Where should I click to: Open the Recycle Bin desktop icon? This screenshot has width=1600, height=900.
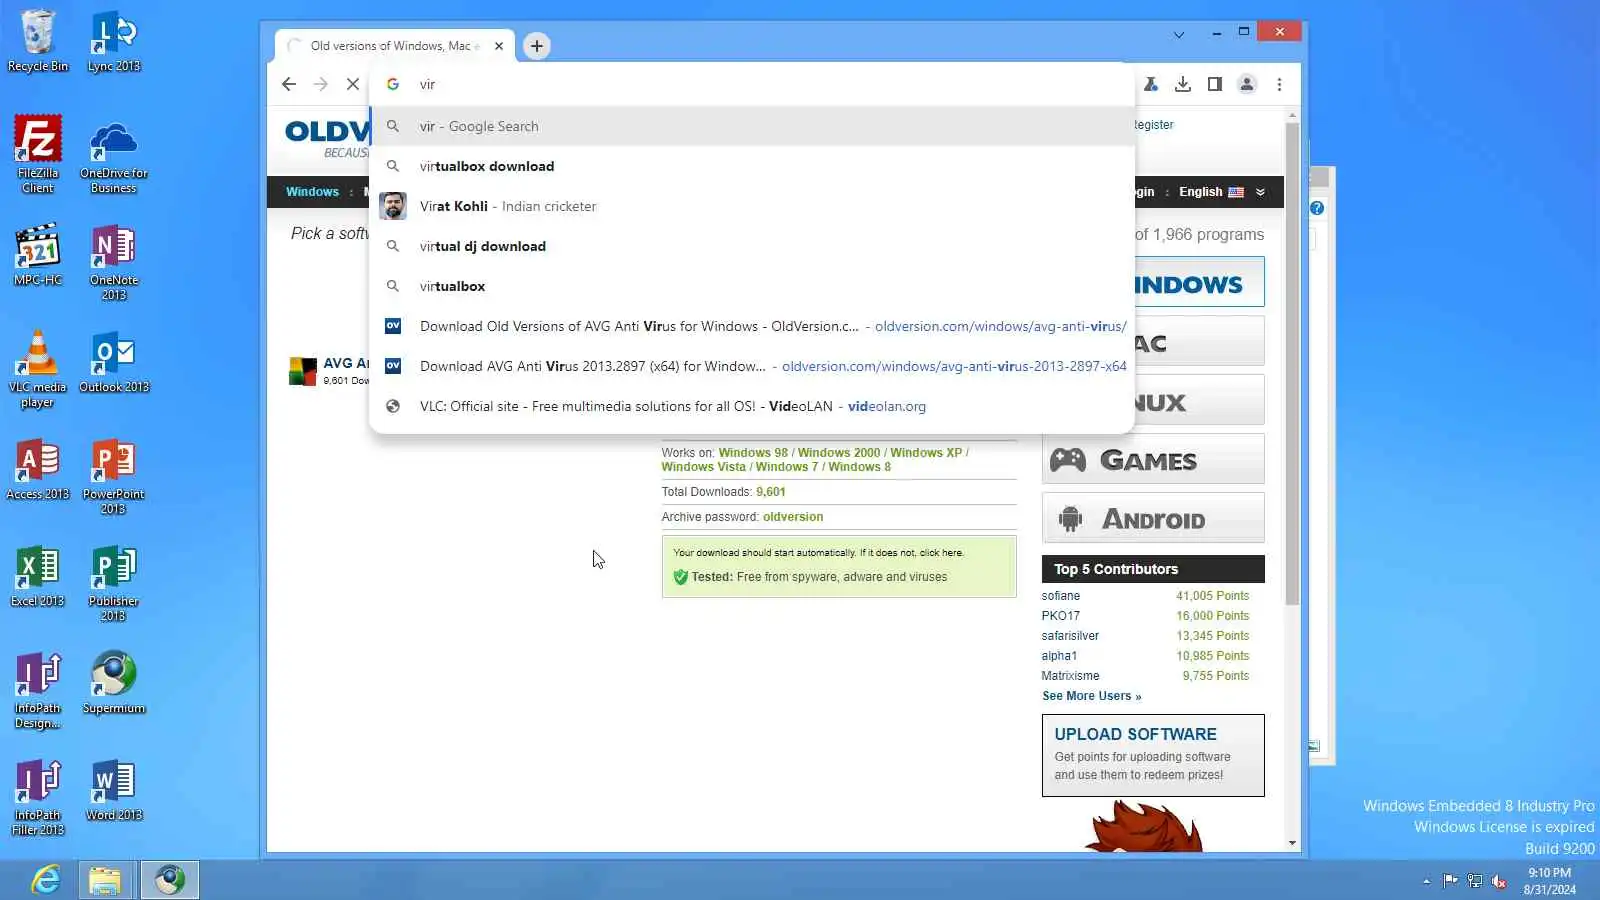[38, 41]
